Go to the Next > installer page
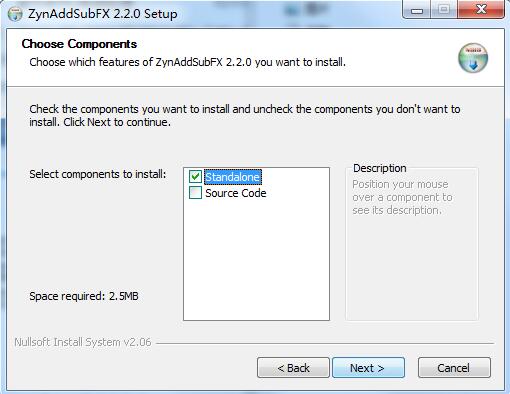This screenshot has width=510, height=394. click(x=368, y=368)
